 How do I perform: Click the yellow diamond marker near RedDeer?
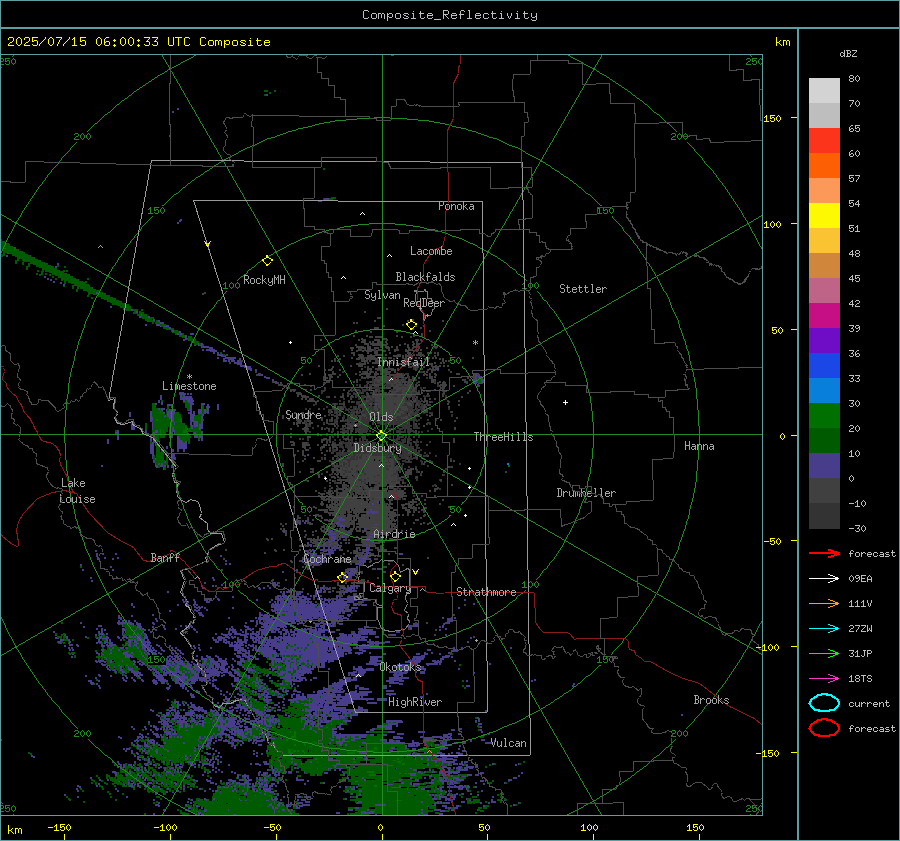[411, 325]
